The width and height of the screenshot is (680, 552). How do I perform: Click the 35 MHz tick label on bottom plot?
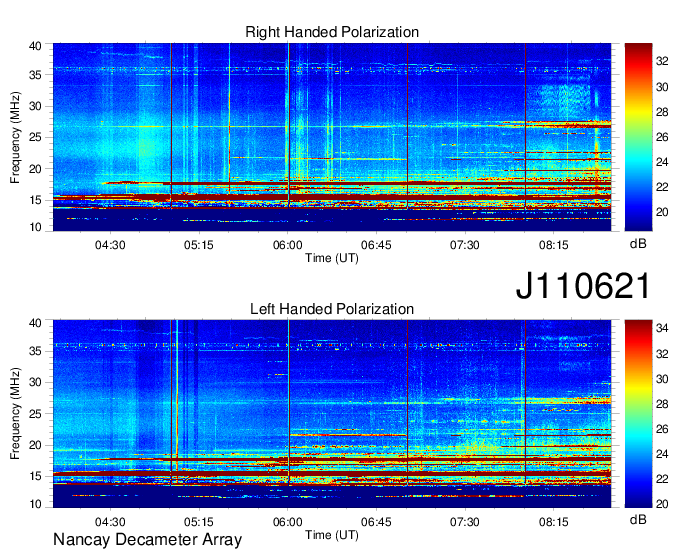click(x=35, y=351)
